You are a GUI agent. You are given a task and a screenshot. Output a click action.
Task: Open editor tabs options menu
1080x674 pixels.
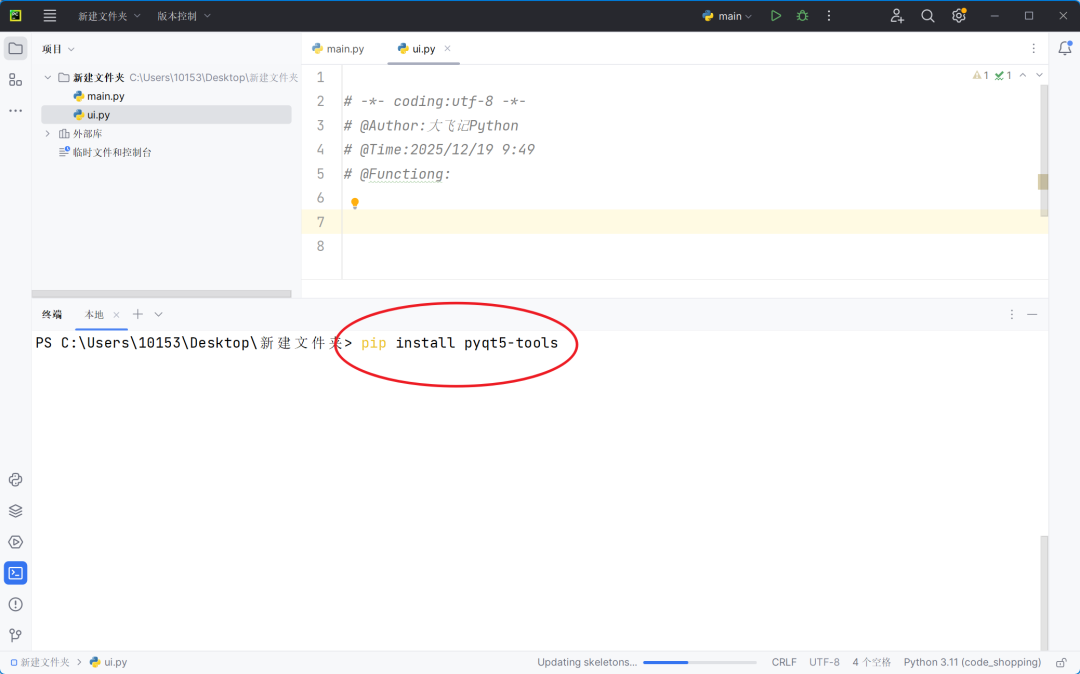tap(1033, 48)
